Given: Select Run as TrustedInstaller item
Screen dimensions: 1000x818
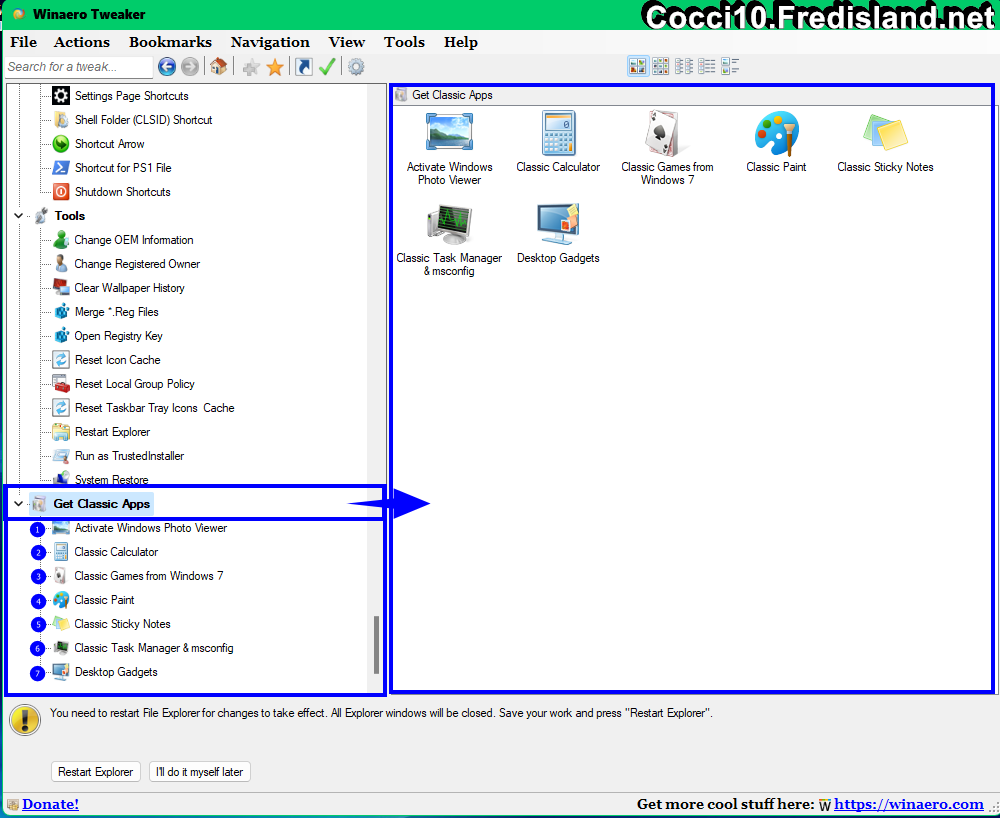Looking at the screenshot, I should [x=129, y=456].
